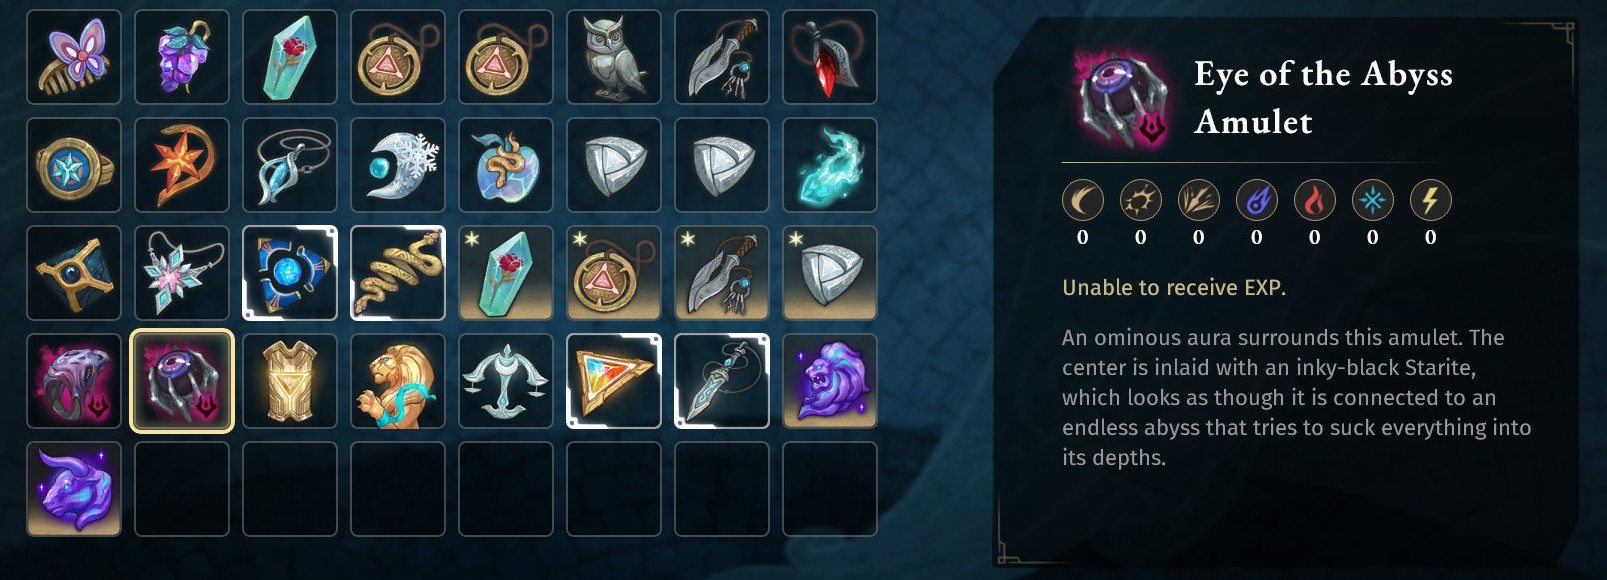Pick the golden chest armor item
Image resolution: width=1607 pixels, height=580 pixels.
(x=290, y=381)
